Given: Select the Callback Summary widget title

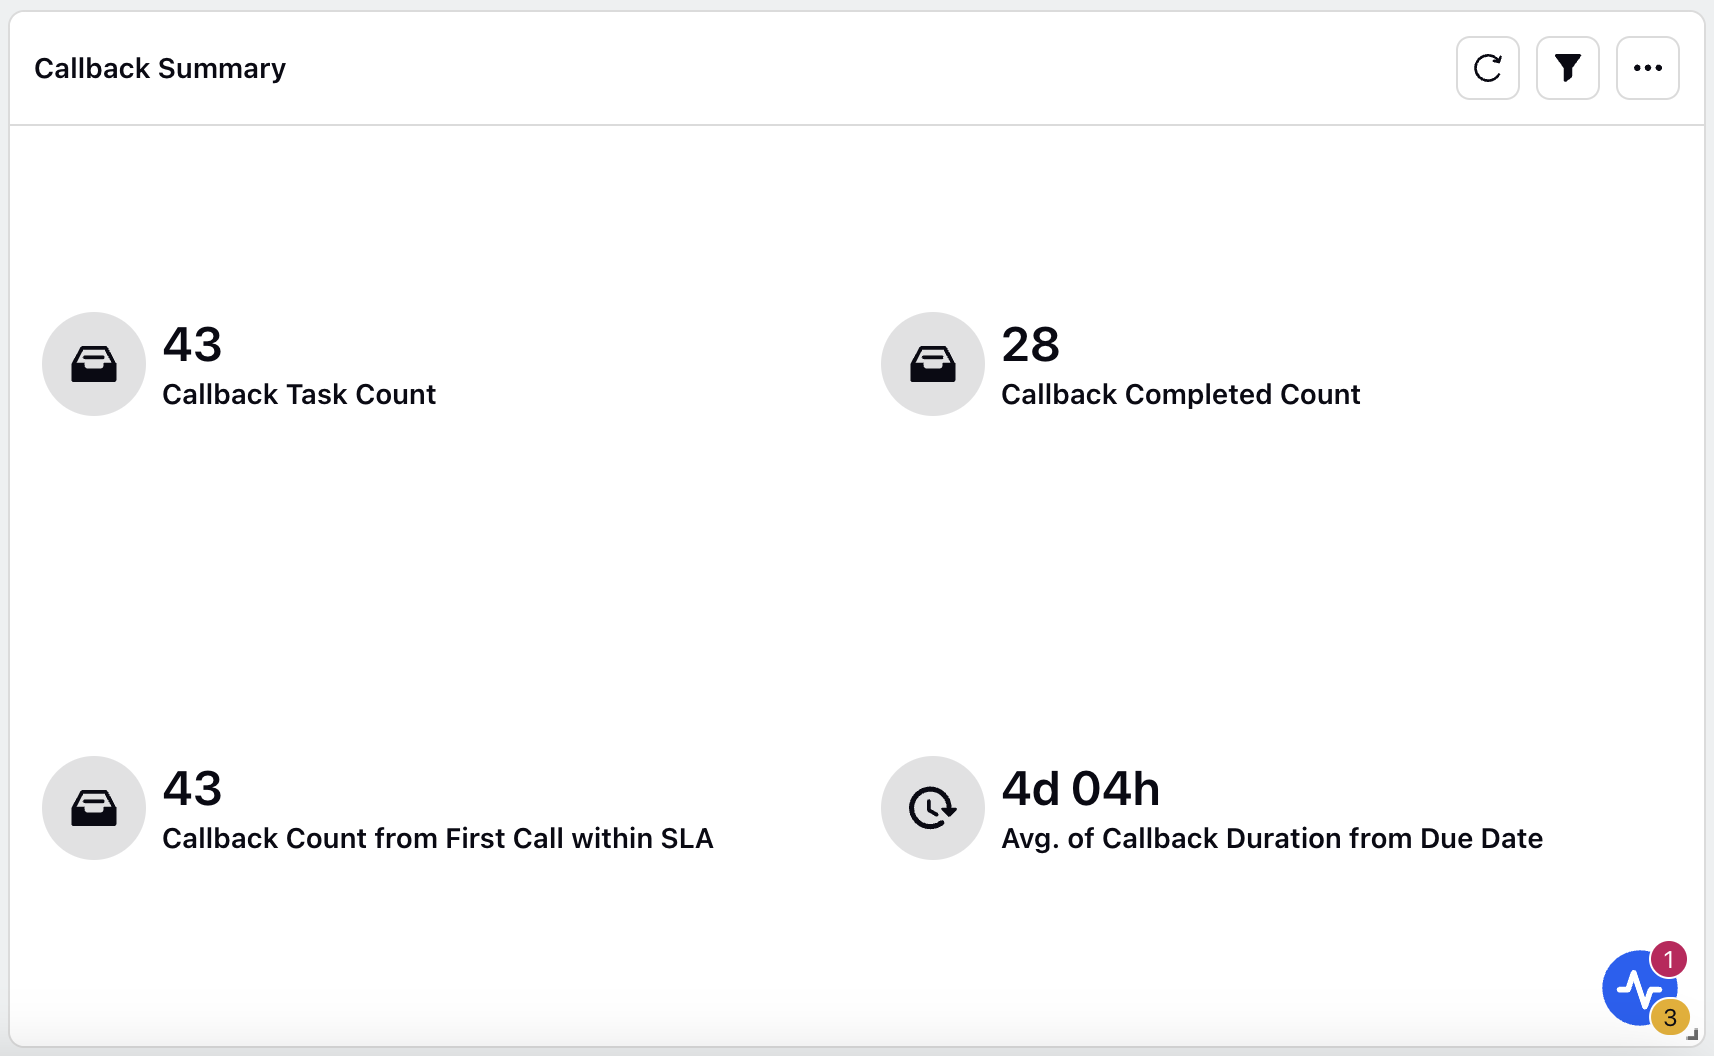Looking at the screenshot, I should click(x=160, y=68).
